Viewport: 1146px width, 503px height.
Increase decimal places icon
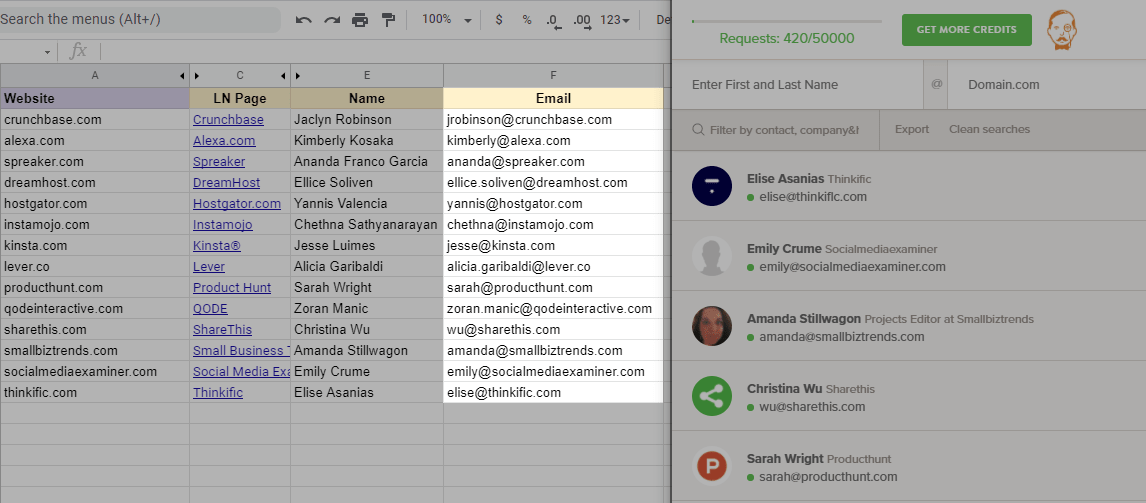click(583, 20)
